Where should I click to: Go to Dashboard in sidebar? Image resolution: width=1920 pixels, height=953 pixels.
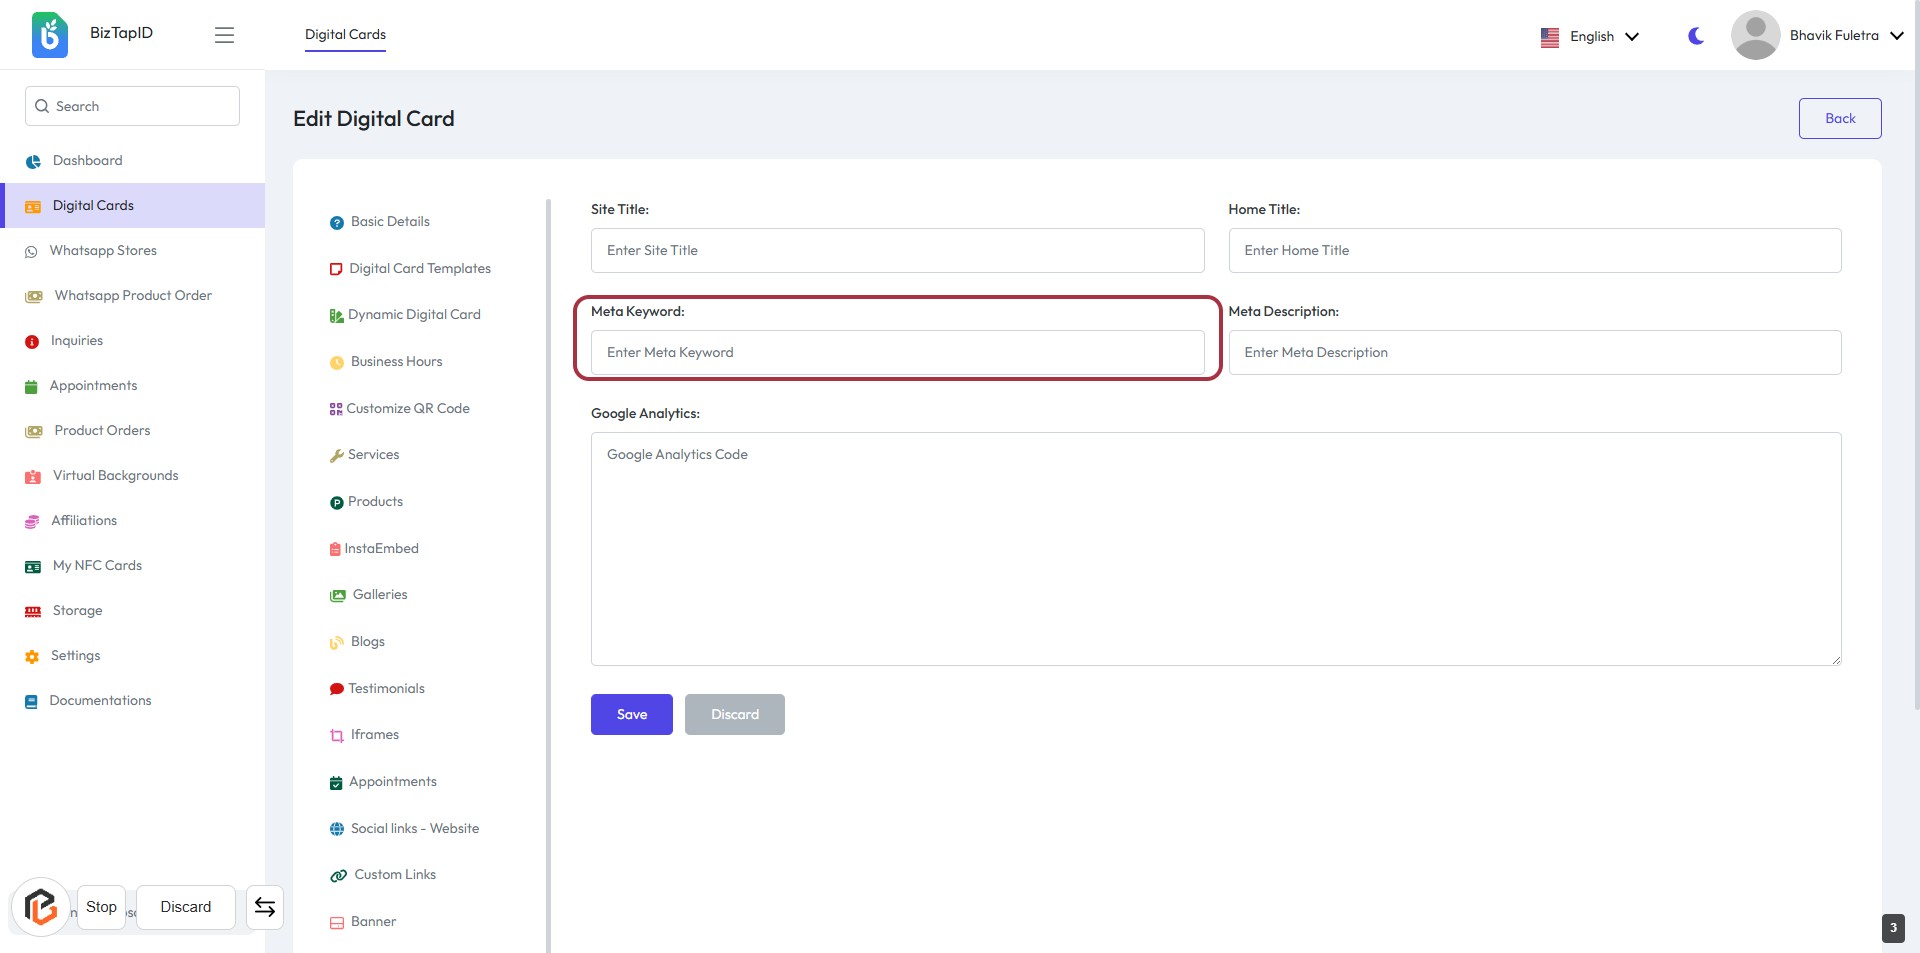(x=87, y=160)
